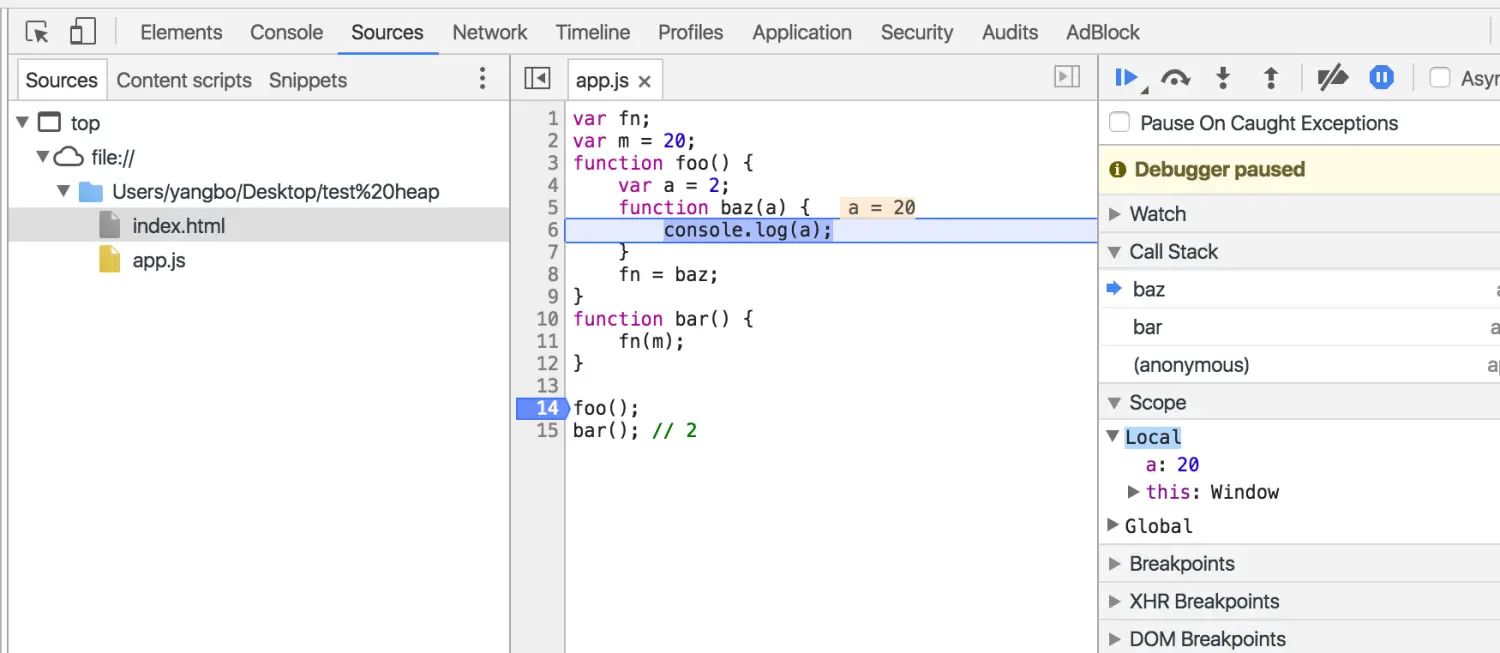Click the inline value a = 20
Viewport: 1500px width, 653px height.
pos(880,207)
